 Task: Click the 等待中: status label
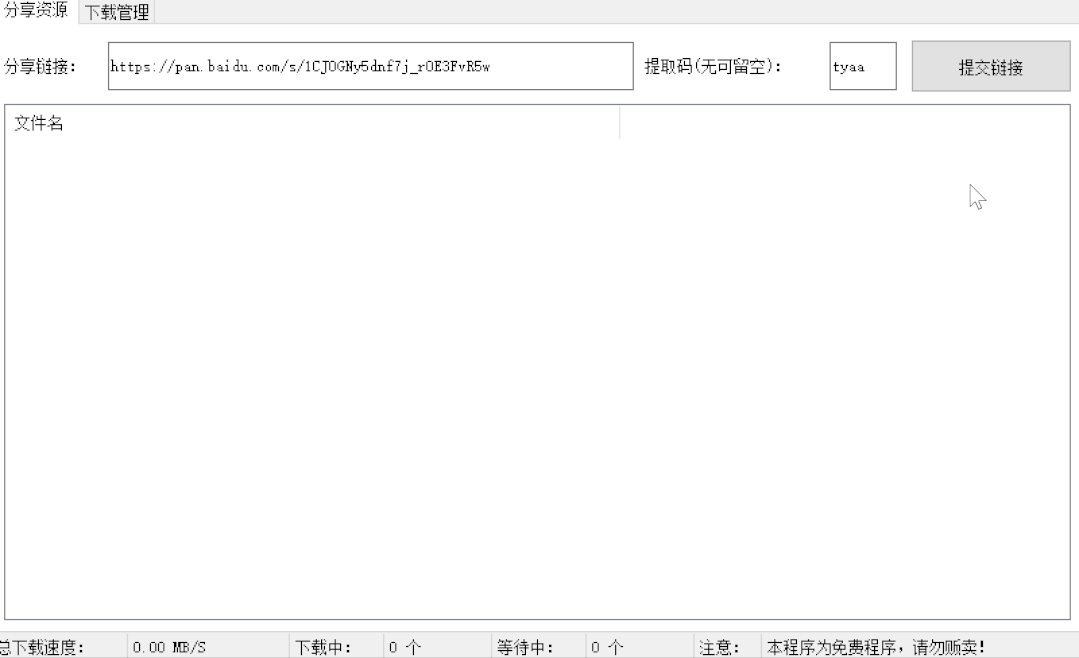525,647
